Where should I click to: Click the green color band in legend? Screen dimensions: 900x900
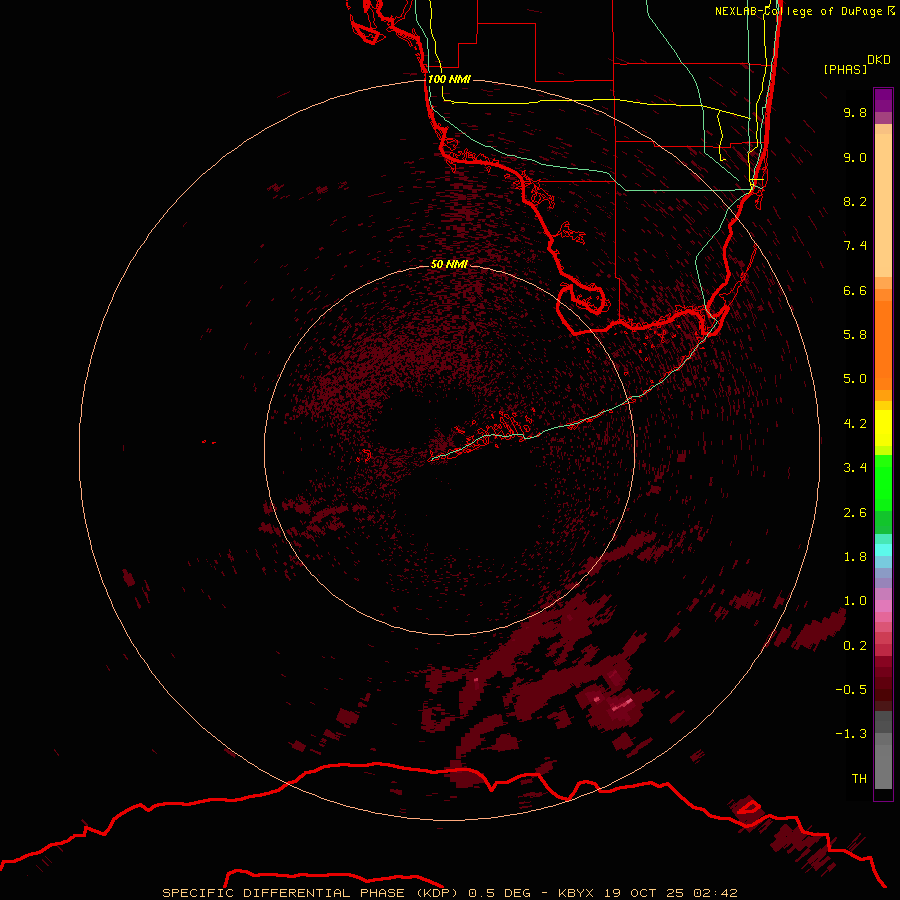click(883, 483)
